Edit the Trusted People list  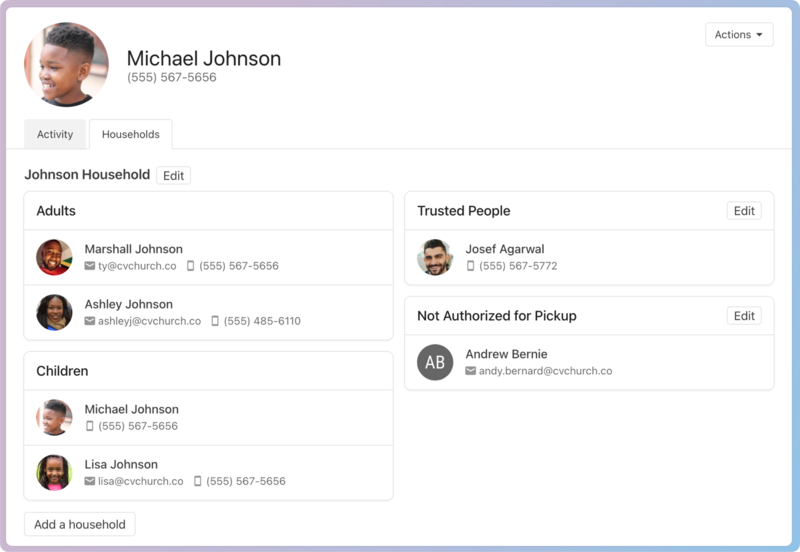(743, 211)
